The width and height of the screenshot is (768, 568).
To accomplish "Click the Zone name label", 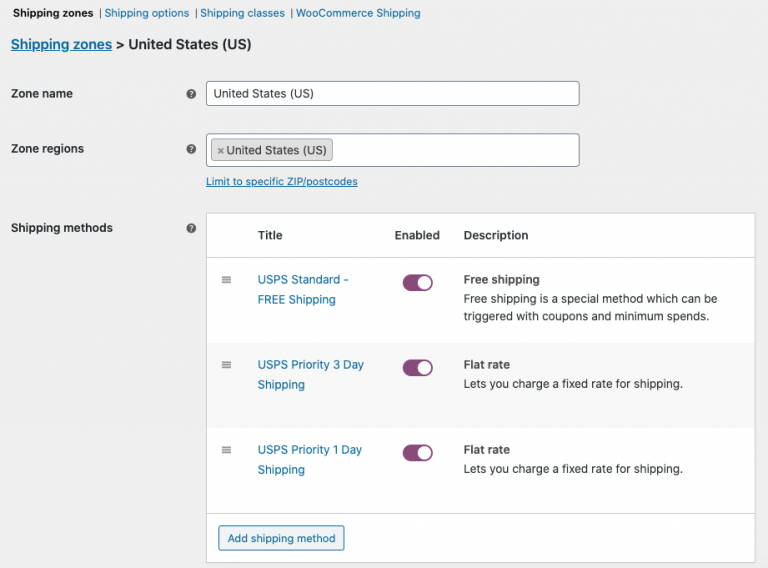I will (x=42, y=94).
